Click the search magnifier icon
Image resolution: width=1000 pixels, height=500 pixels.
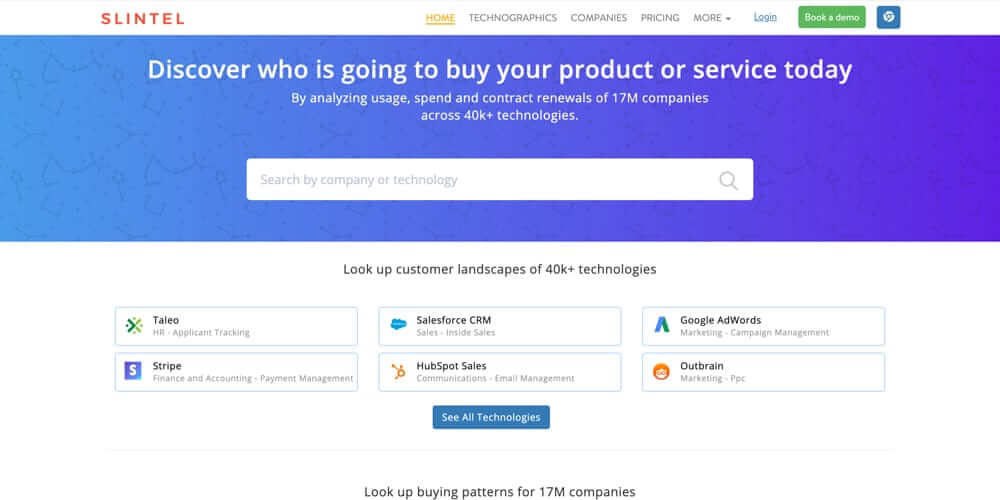tap(728, 180)
